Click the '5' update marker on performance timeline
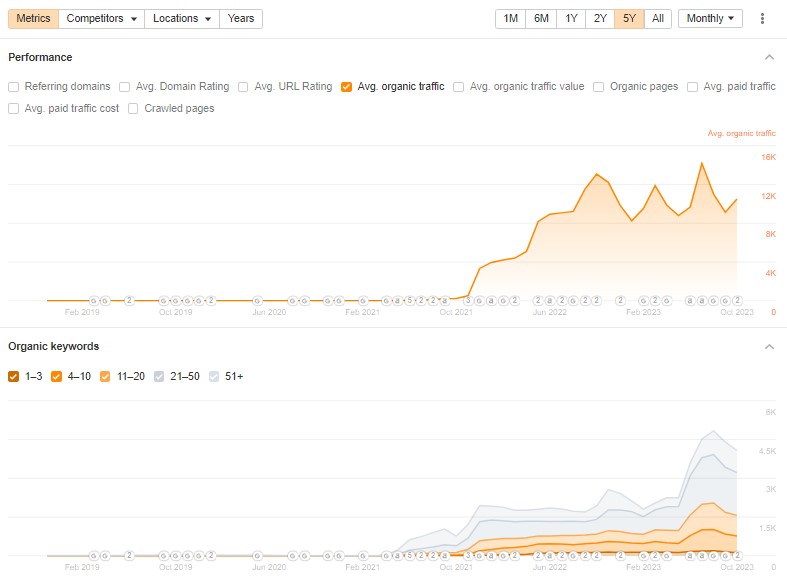The image size is (787, 581). tap(409, 301)
